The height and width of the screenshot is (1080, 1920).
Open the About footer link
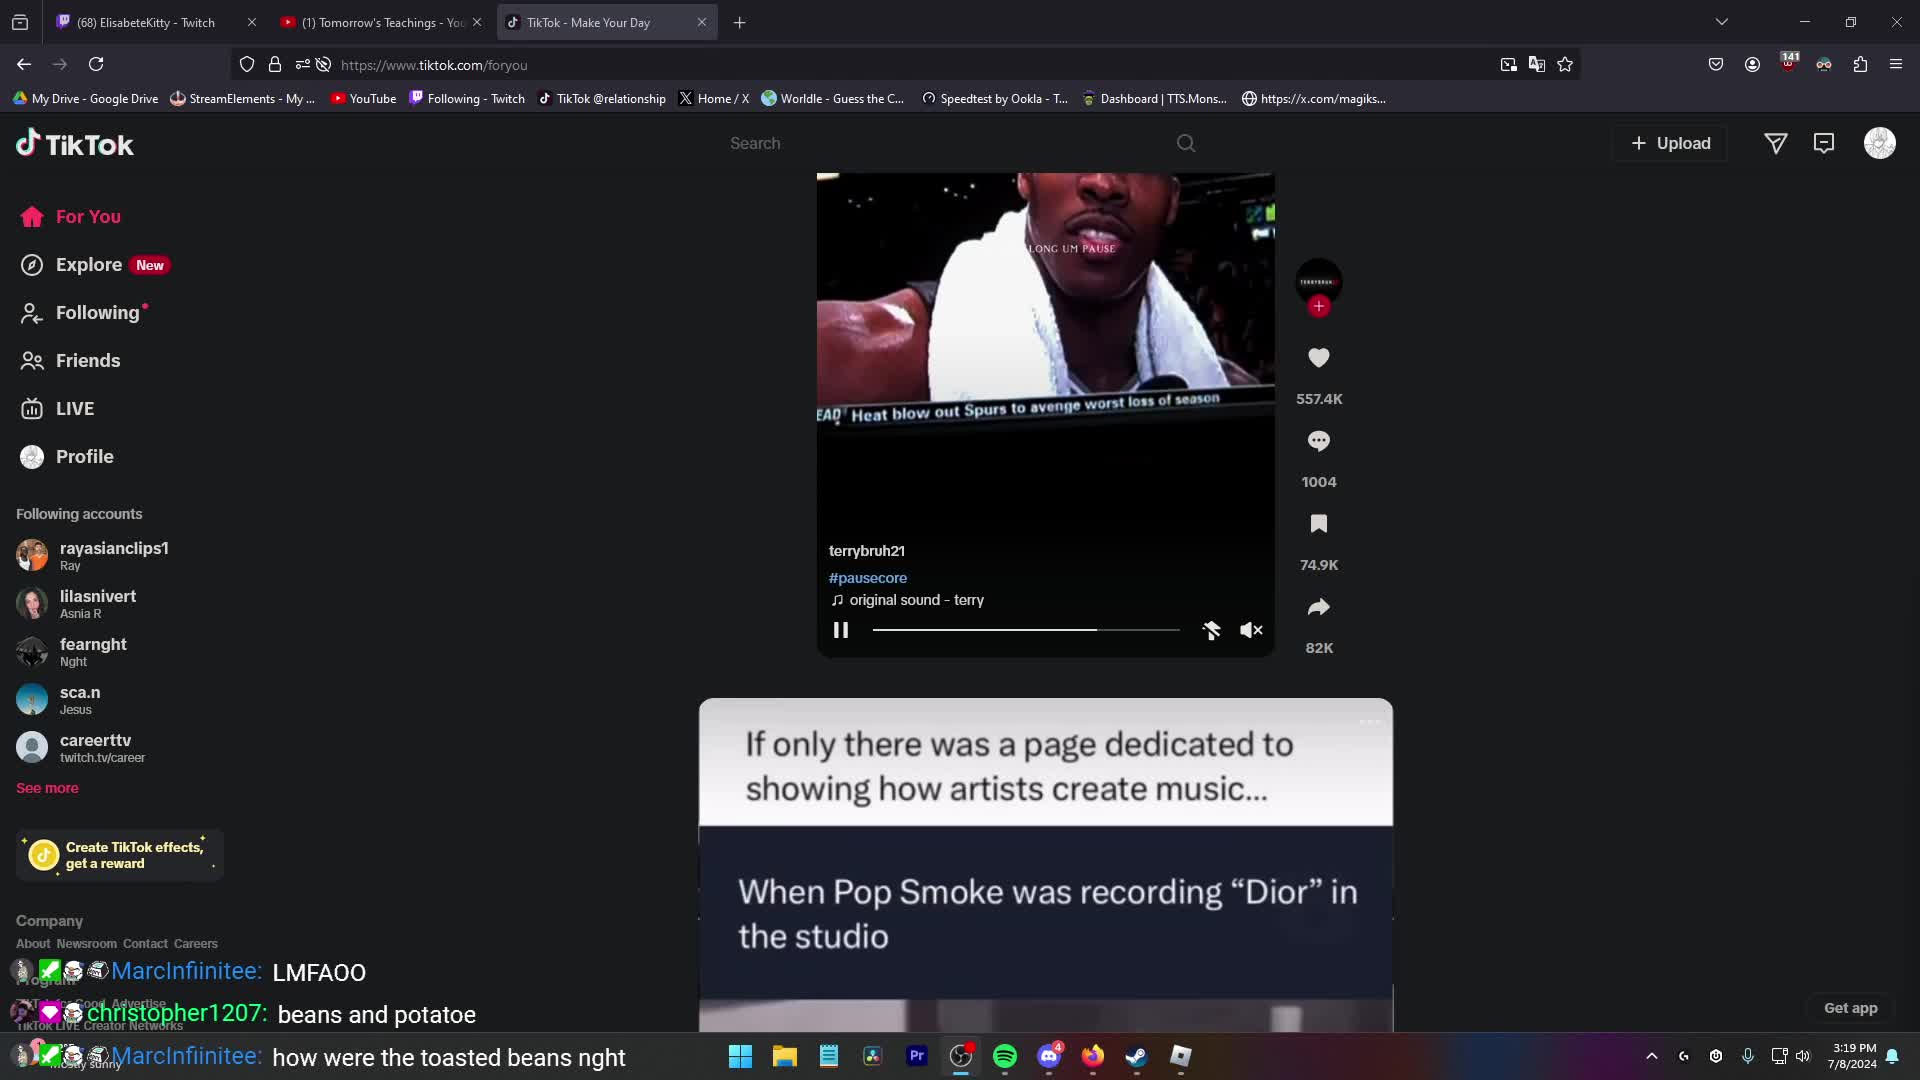33,944
